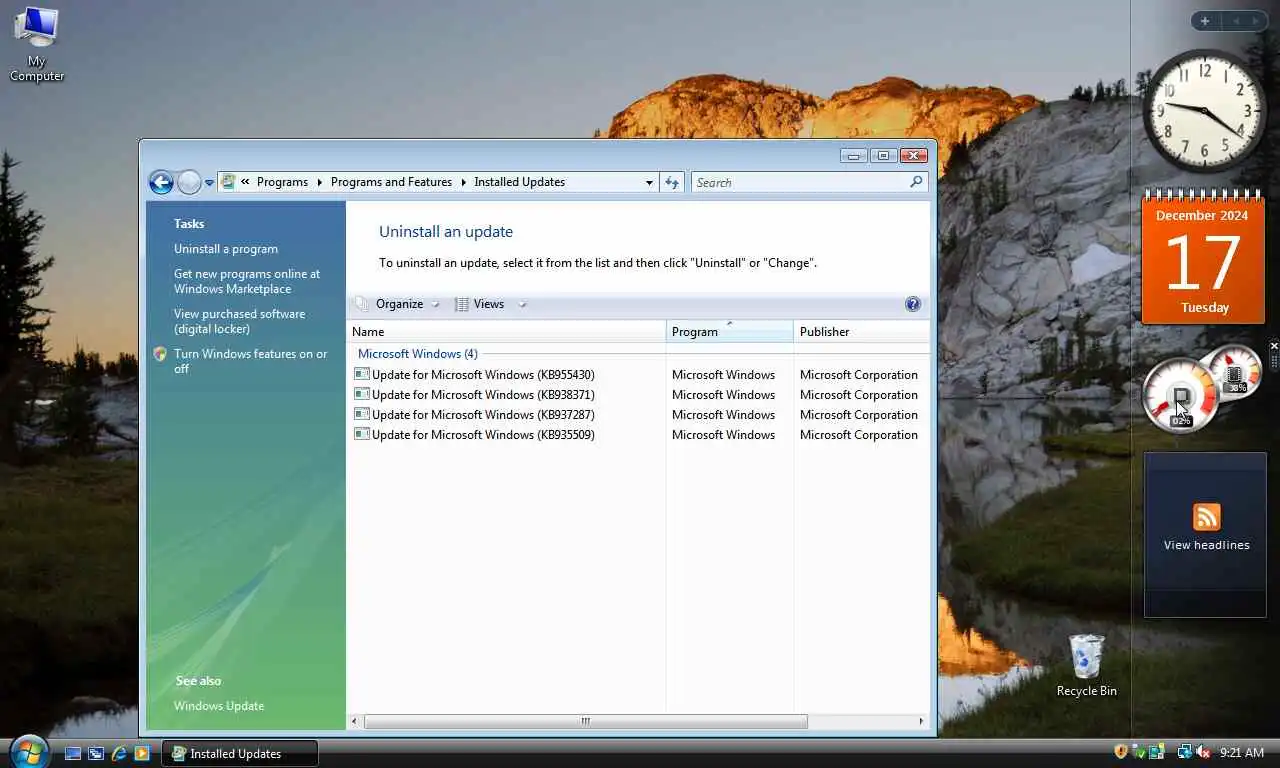The image size is (1280, 768).
Task: Click the Installed Updates breadcrumb
Action: (519, 182)
